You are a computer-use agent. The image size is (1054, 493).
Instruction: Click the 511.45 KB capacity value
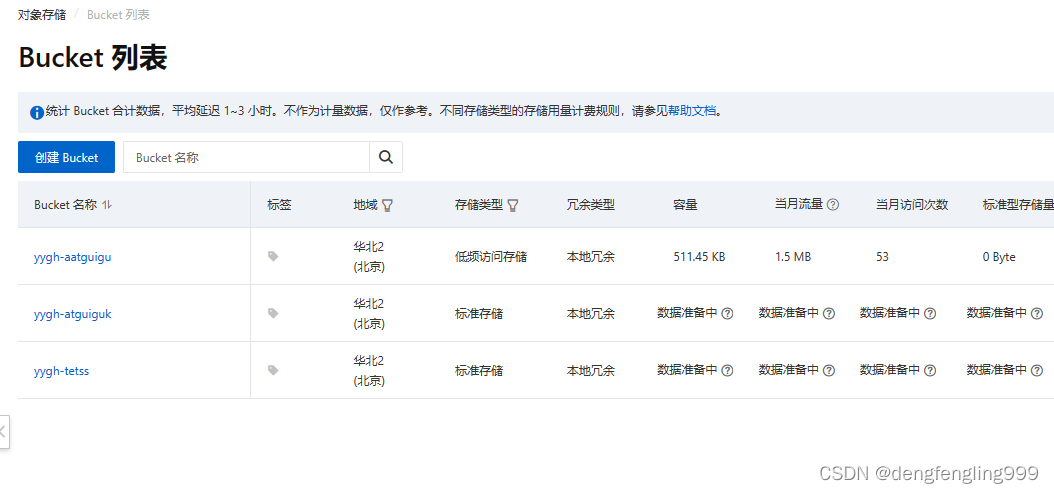(x=699, y=257)
